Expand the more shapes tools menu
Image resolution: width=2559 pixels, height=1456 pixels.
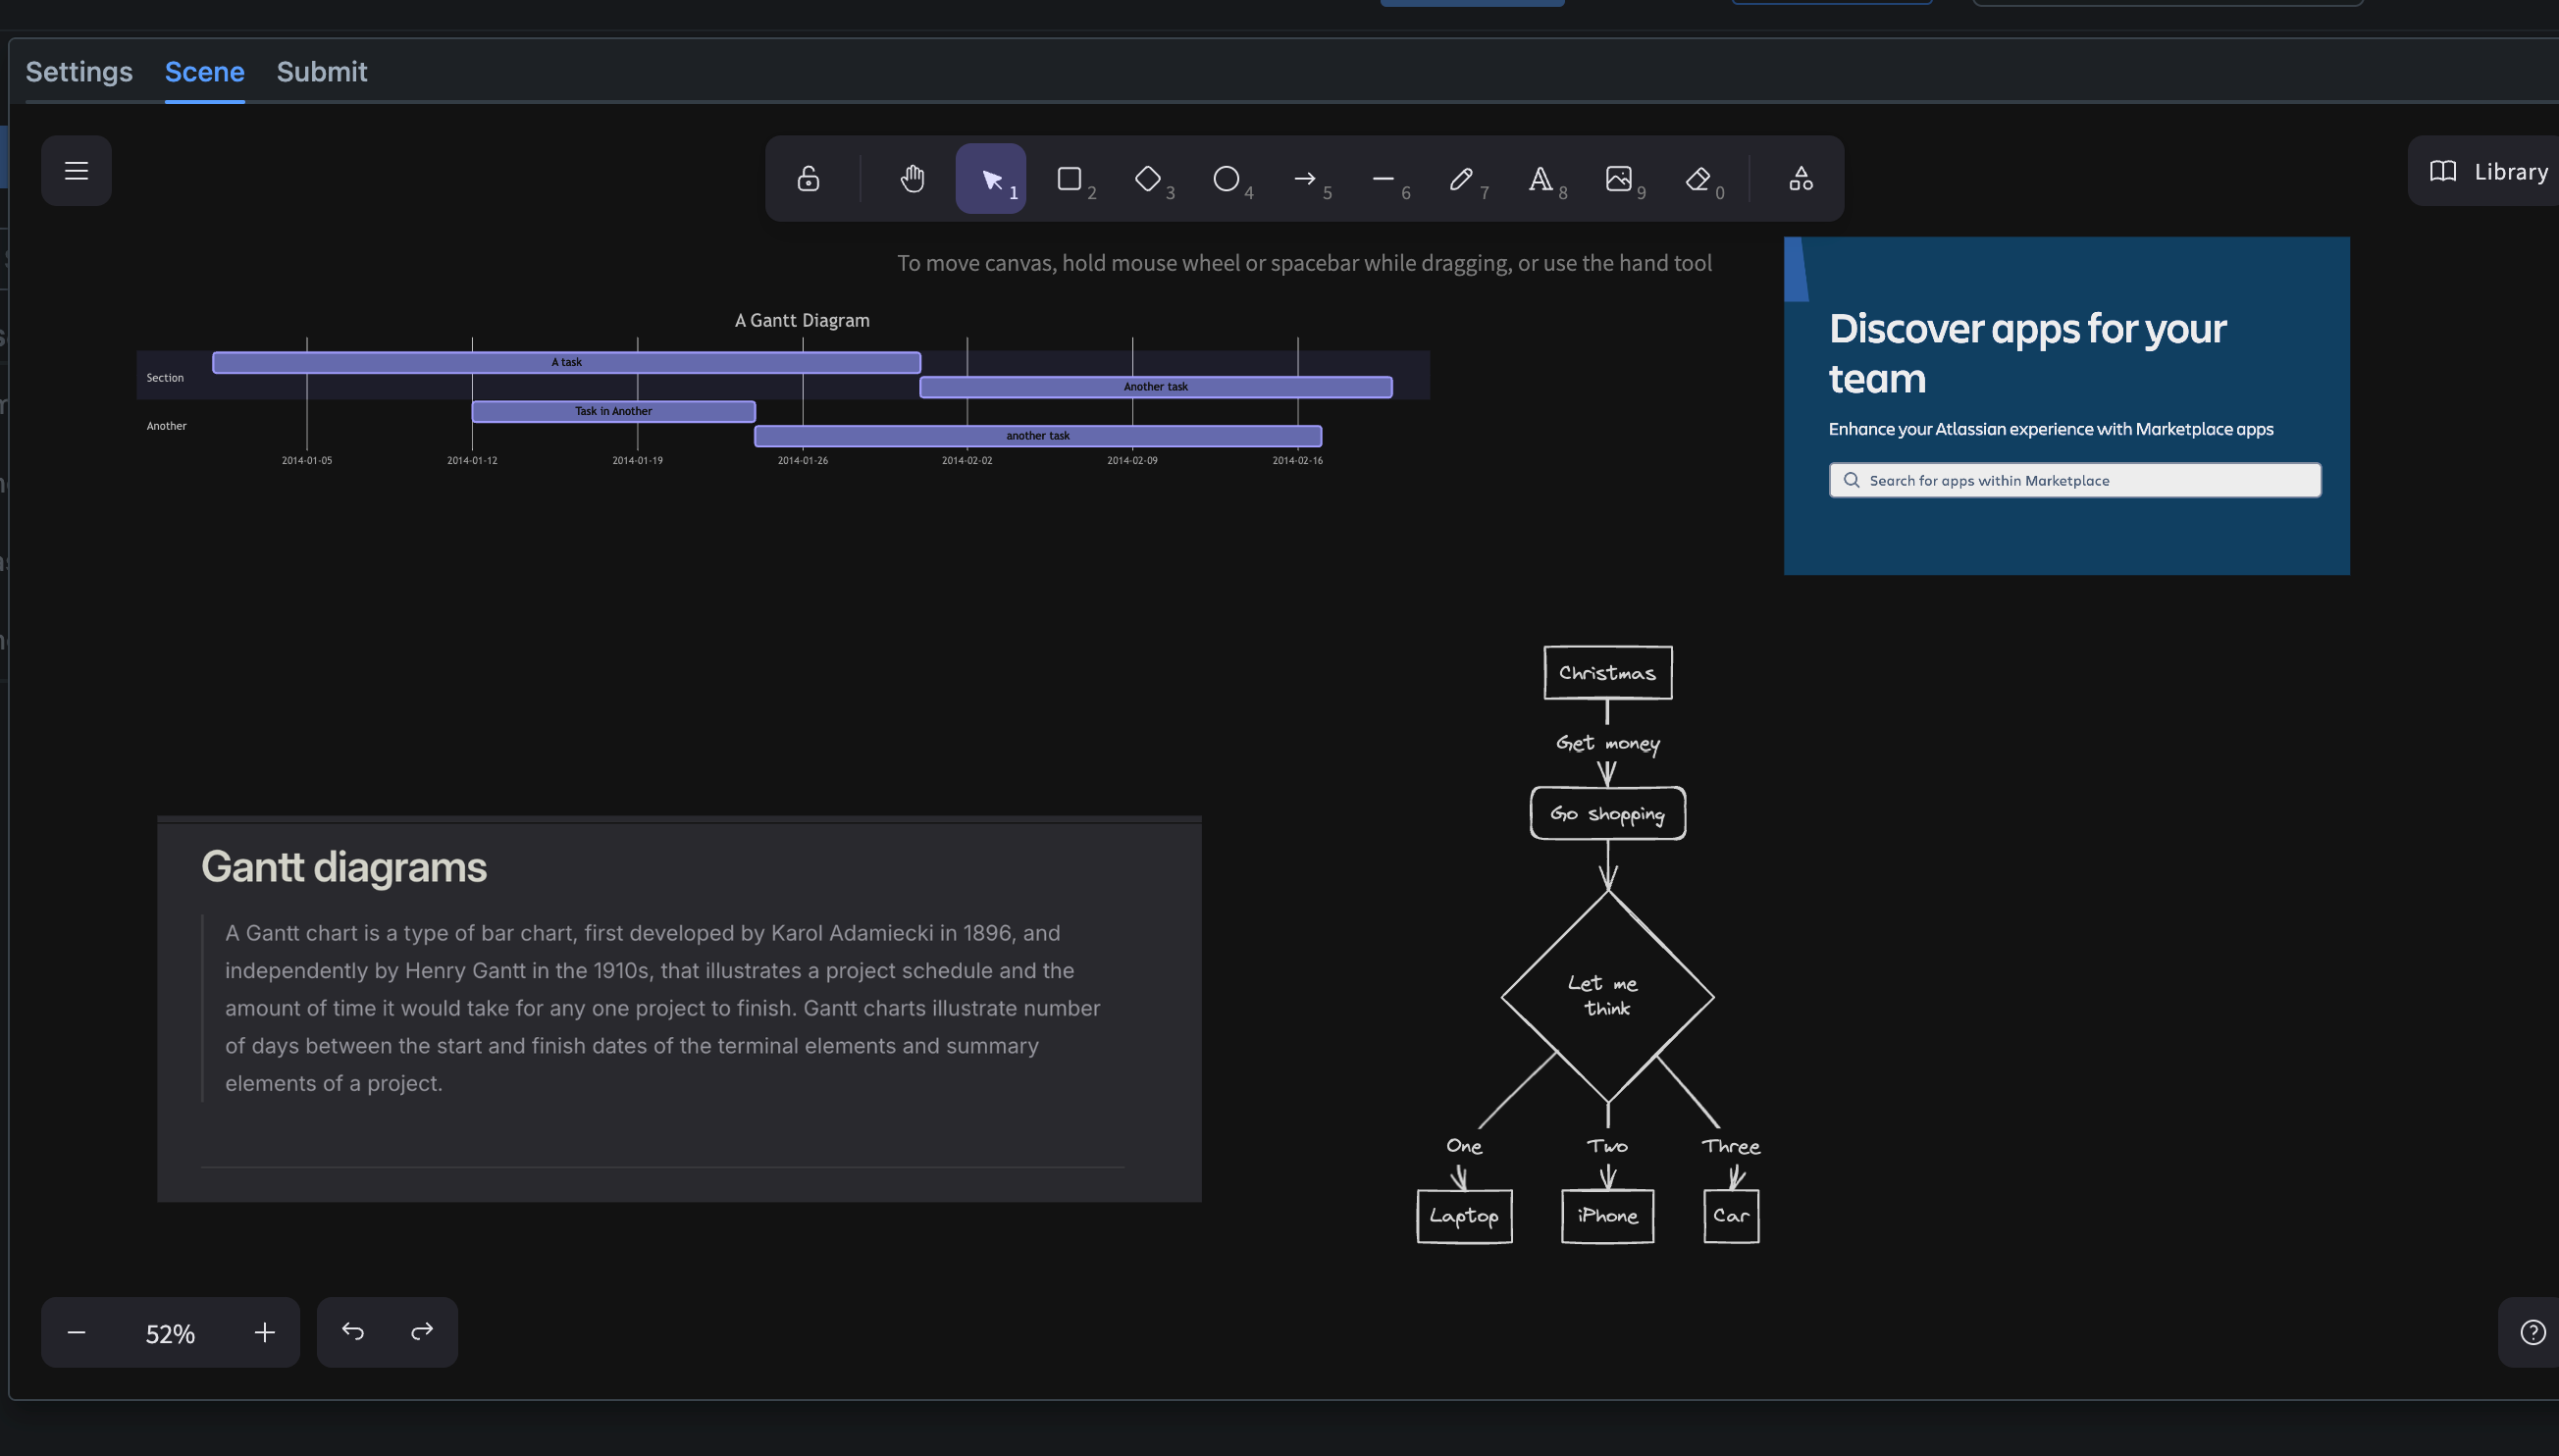1800,179
